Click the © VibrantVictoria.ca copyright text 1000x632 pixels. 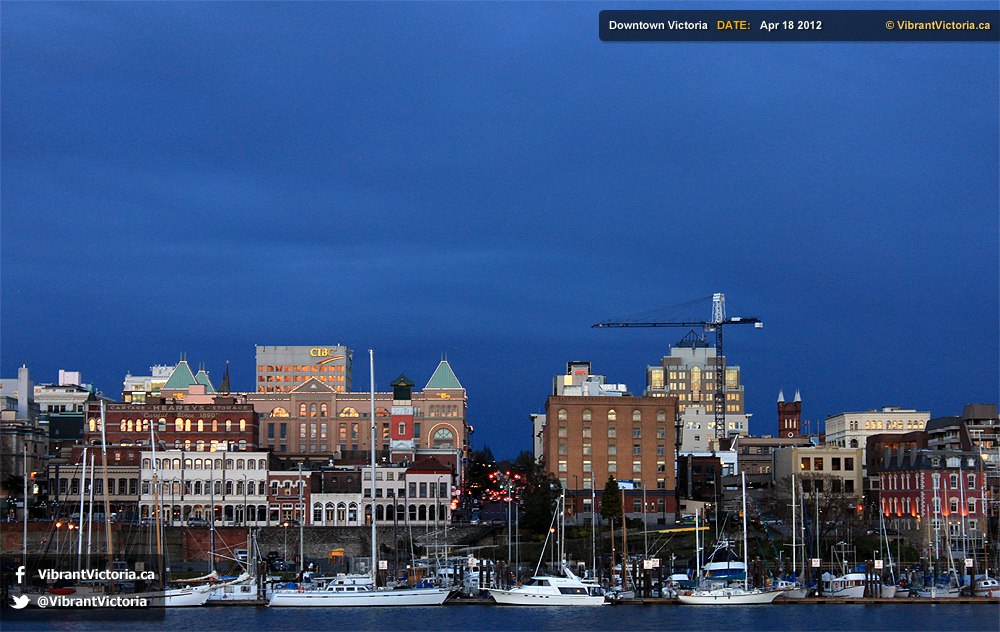937,25
